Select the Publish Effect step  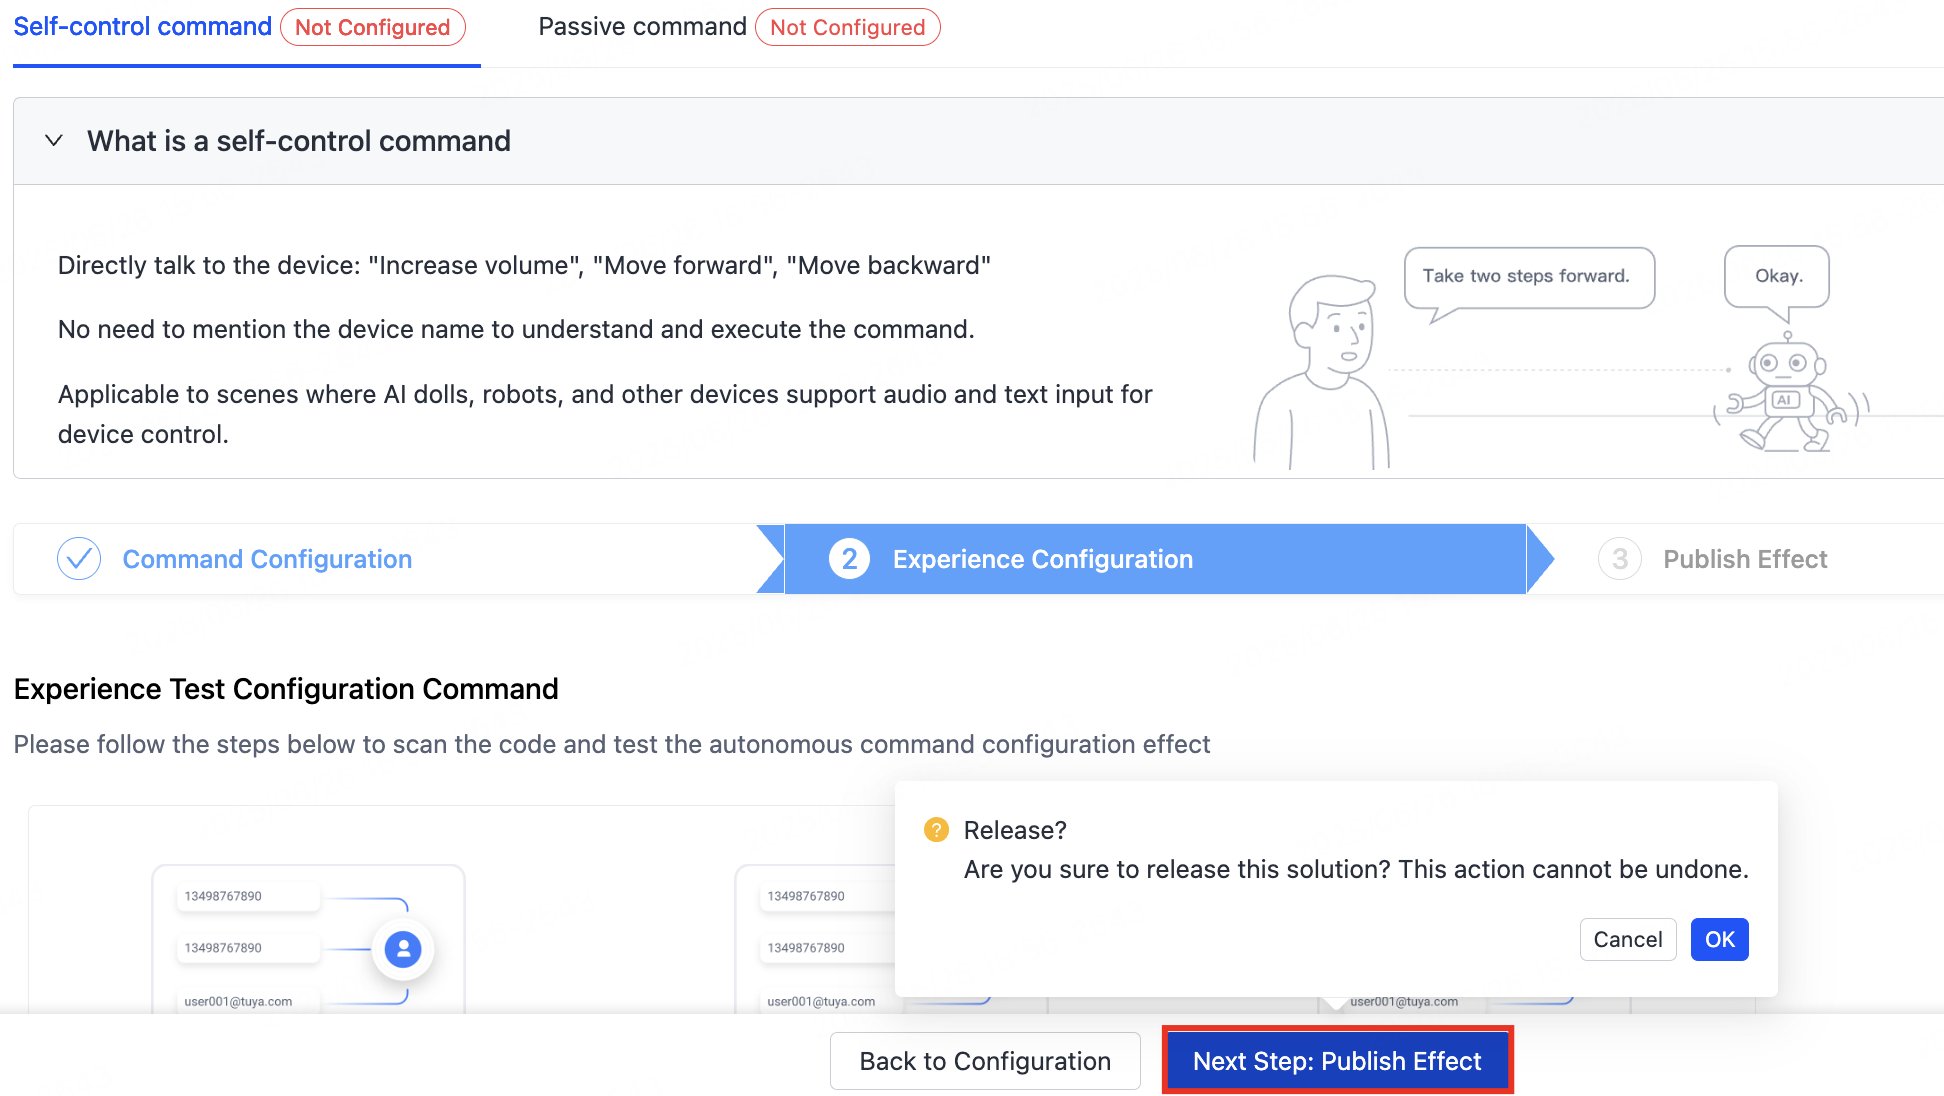coord(1745,559)
